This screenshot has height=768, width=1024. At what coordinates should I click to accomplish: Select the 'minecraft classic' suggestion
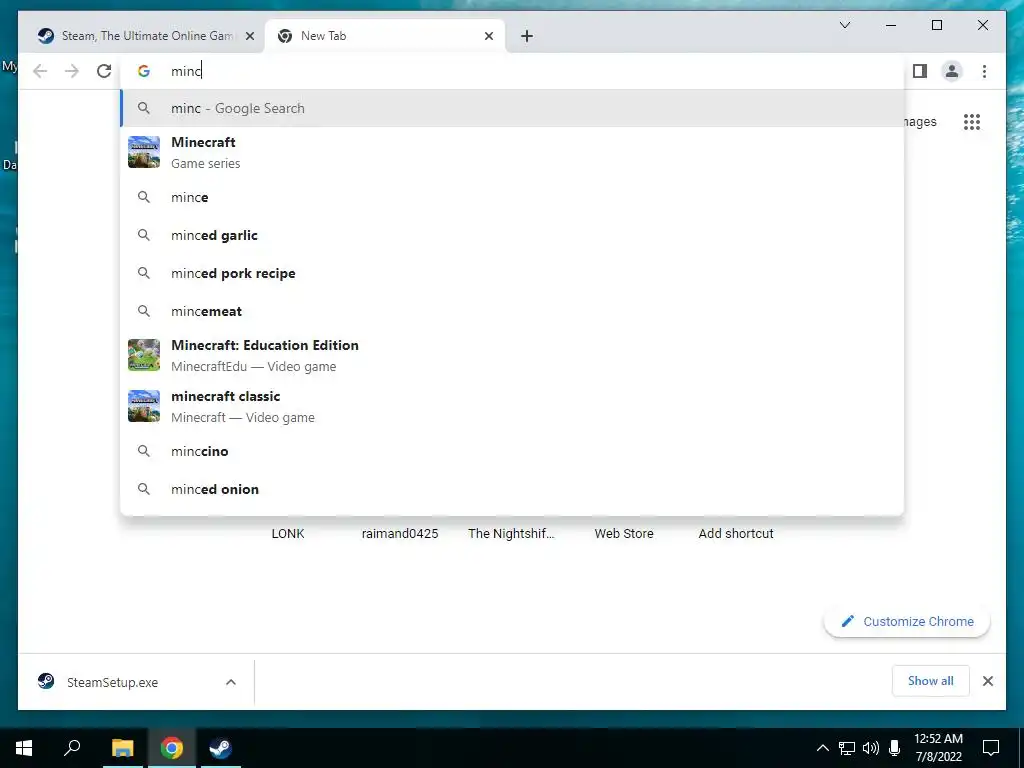tap(512, 406)
